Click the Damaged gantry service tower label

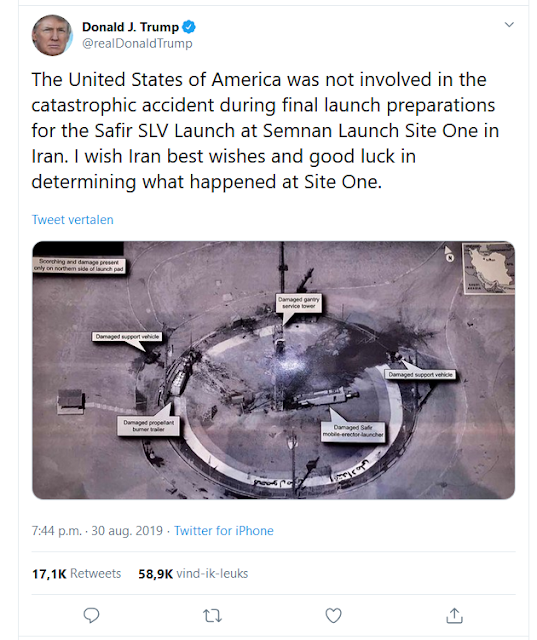(x=299, y=303)
